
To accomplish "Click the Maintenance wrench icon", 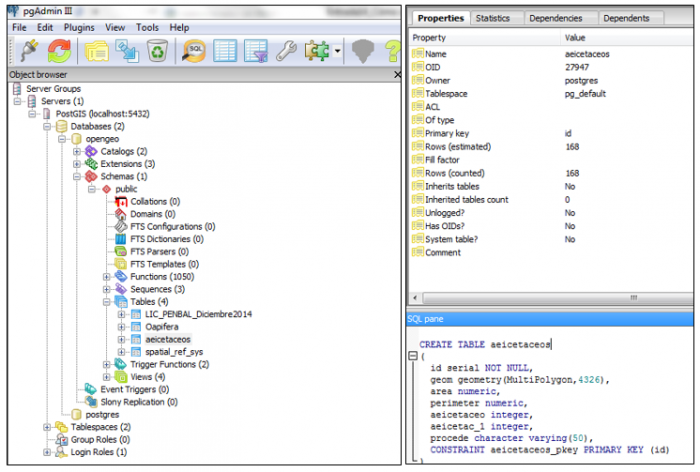I will pyautogui.click(x=286, y=51).
